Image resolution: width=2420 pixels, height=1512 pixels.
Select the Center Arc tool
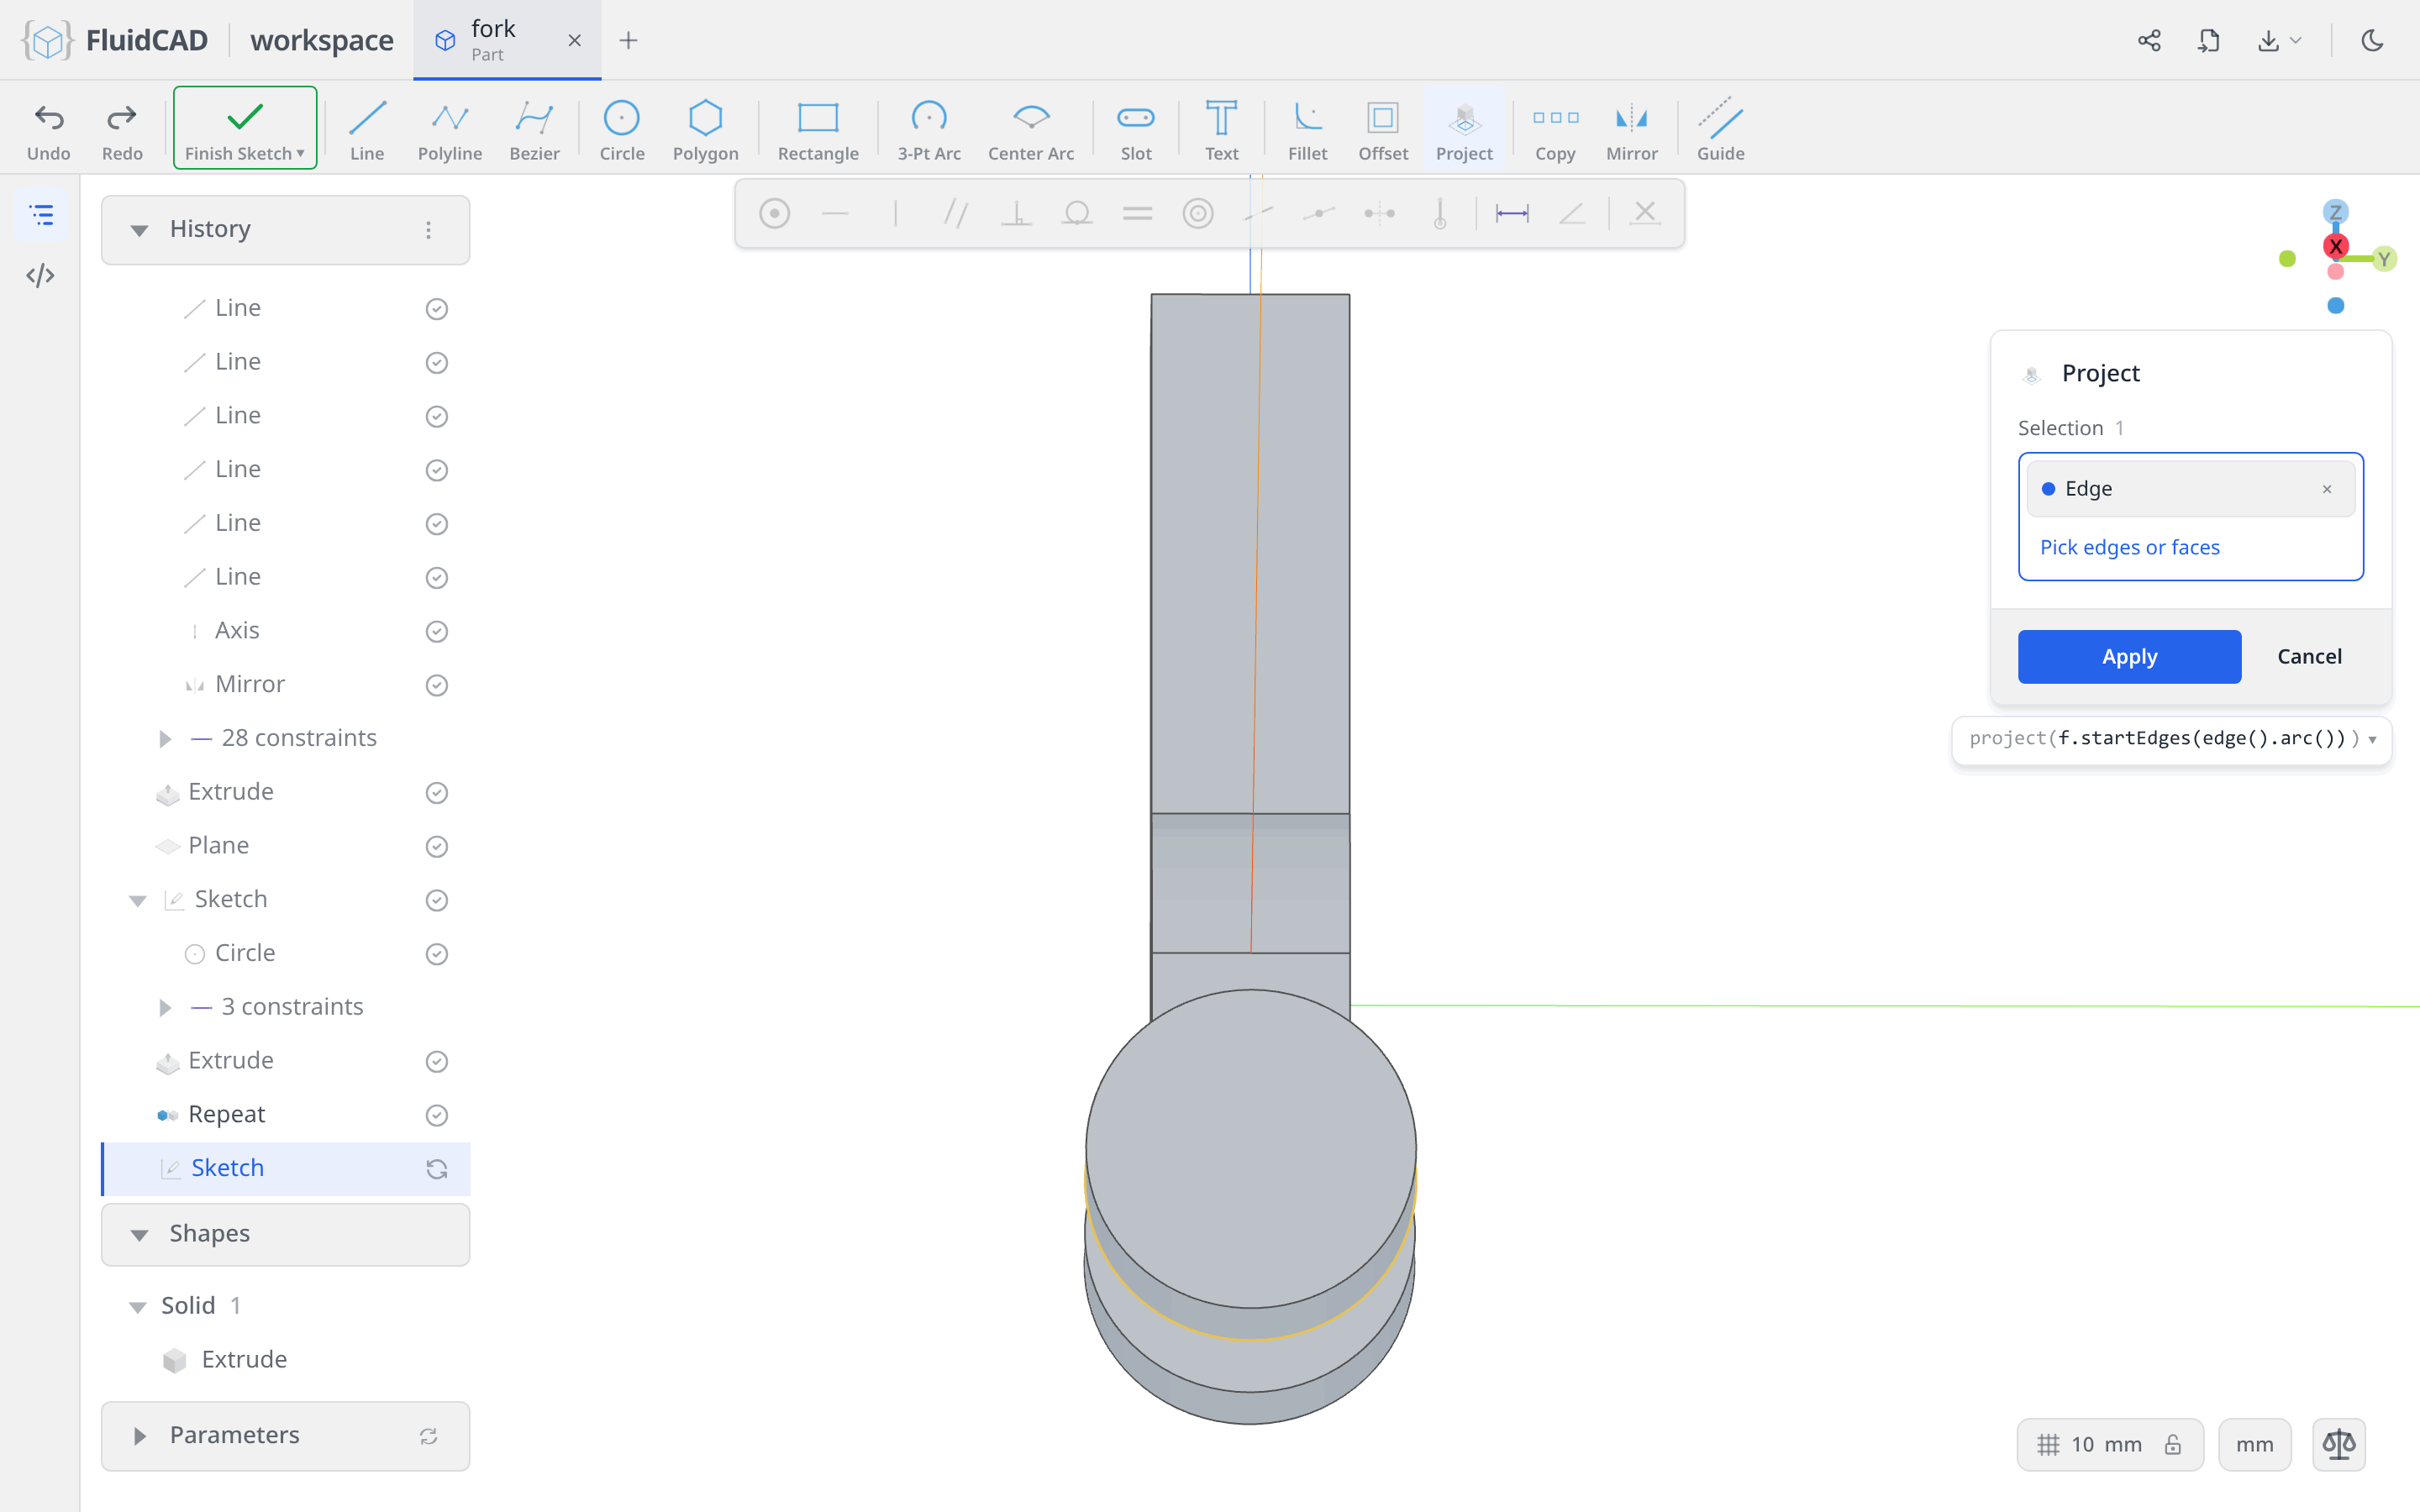point(1031,129)
